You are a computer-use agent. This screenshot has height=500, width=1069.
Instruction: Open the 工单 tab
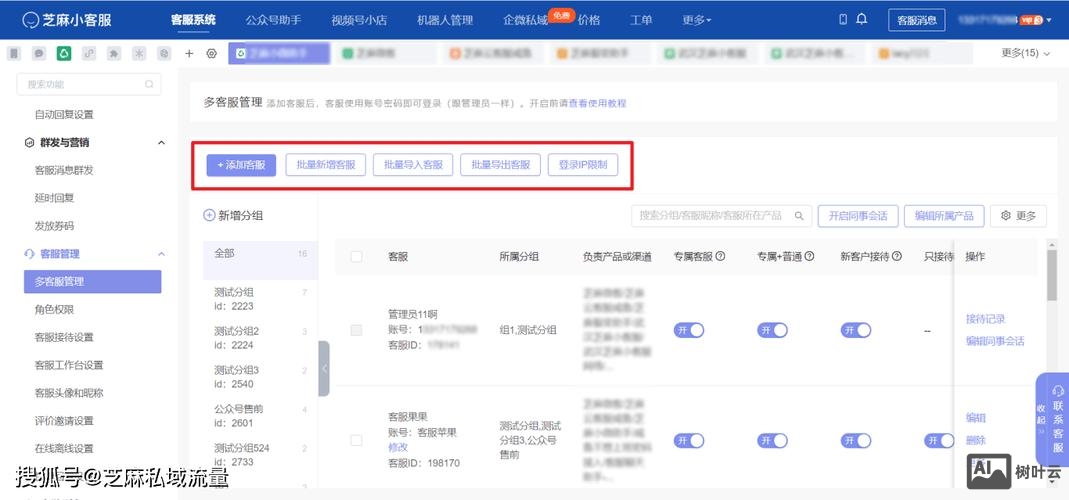pos(641,20)
